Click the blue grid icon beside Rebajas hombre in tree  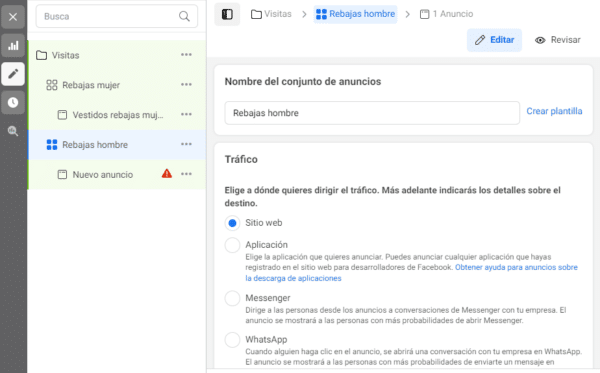52,145
